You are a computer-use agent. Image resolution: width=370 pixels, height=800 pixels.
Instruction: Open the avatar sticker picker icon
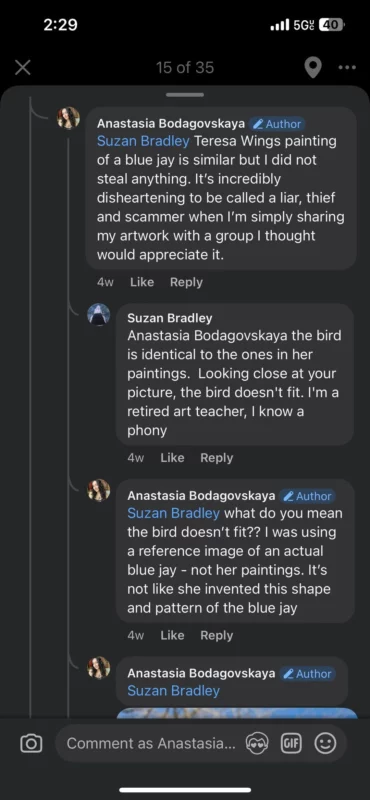(257, 743)
